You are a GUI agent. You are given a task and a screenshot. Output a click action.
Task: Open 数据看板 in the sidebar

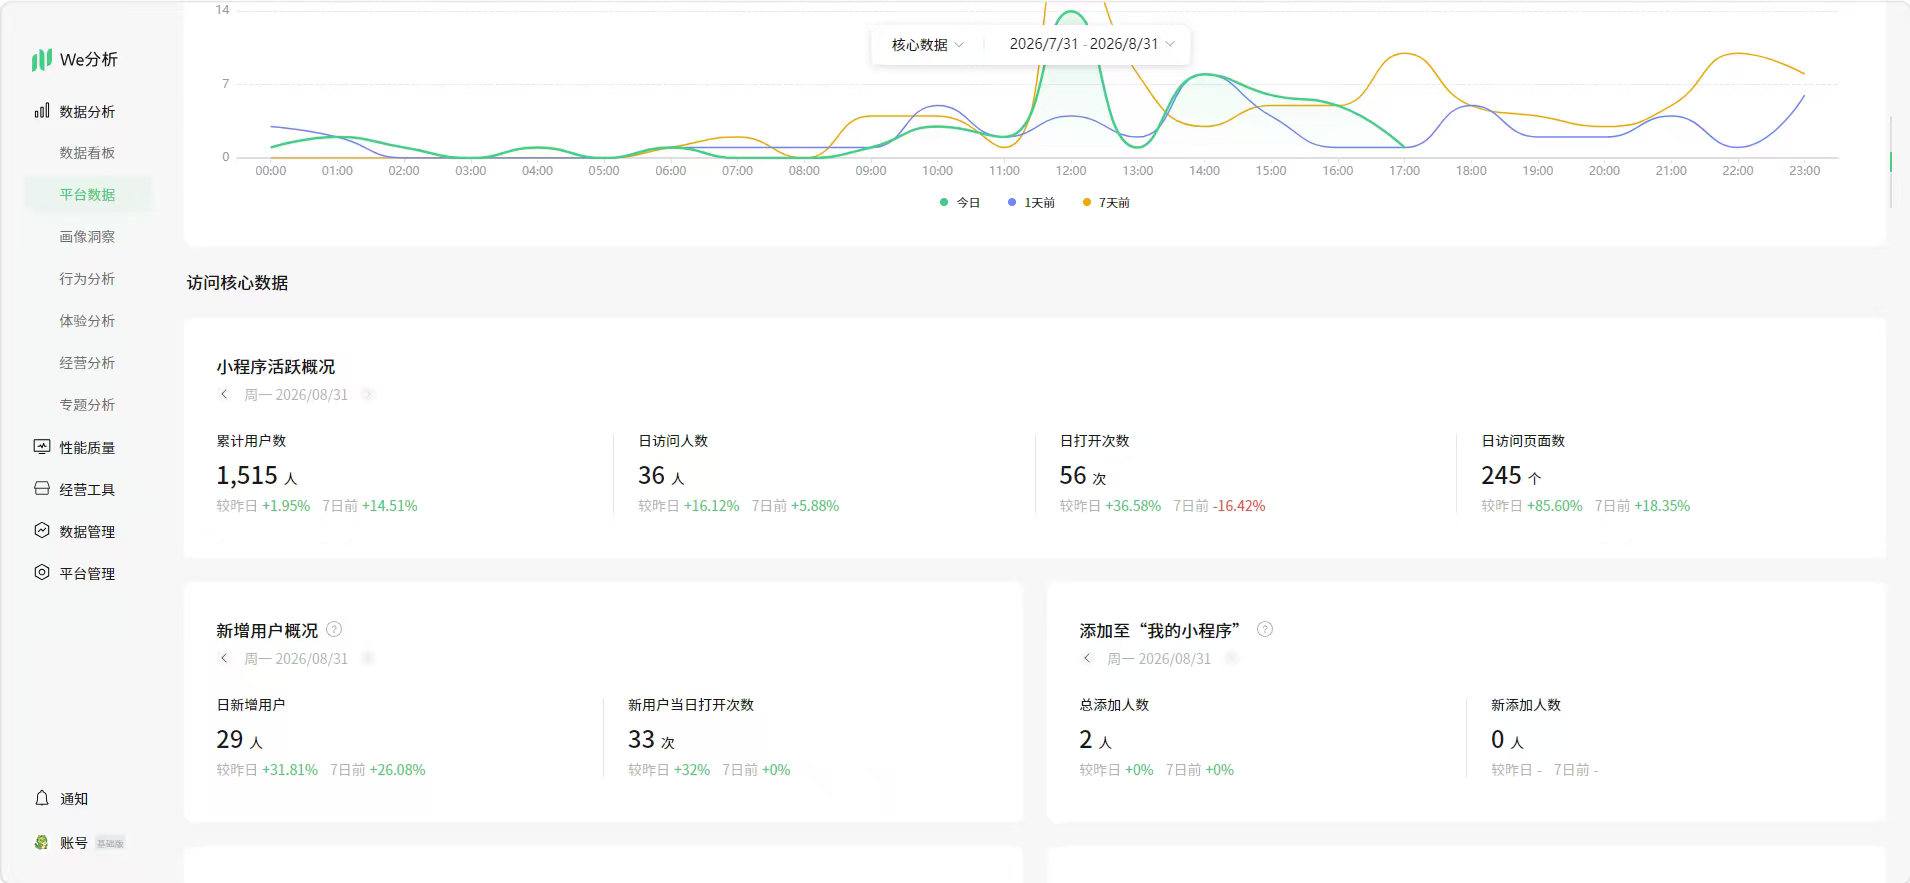pyautogui.click(x=87, y=153)
